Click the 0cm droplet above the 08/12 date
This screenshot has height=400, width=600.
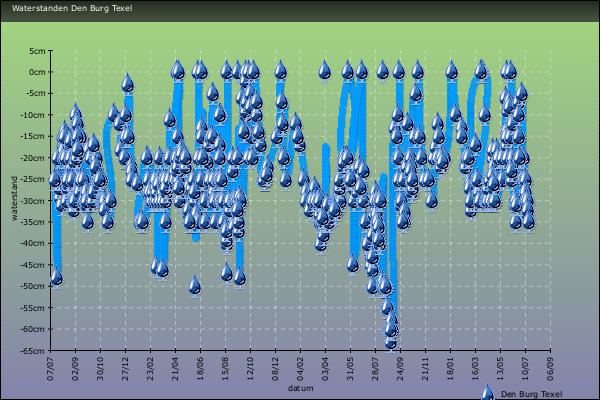click(281, 71)
